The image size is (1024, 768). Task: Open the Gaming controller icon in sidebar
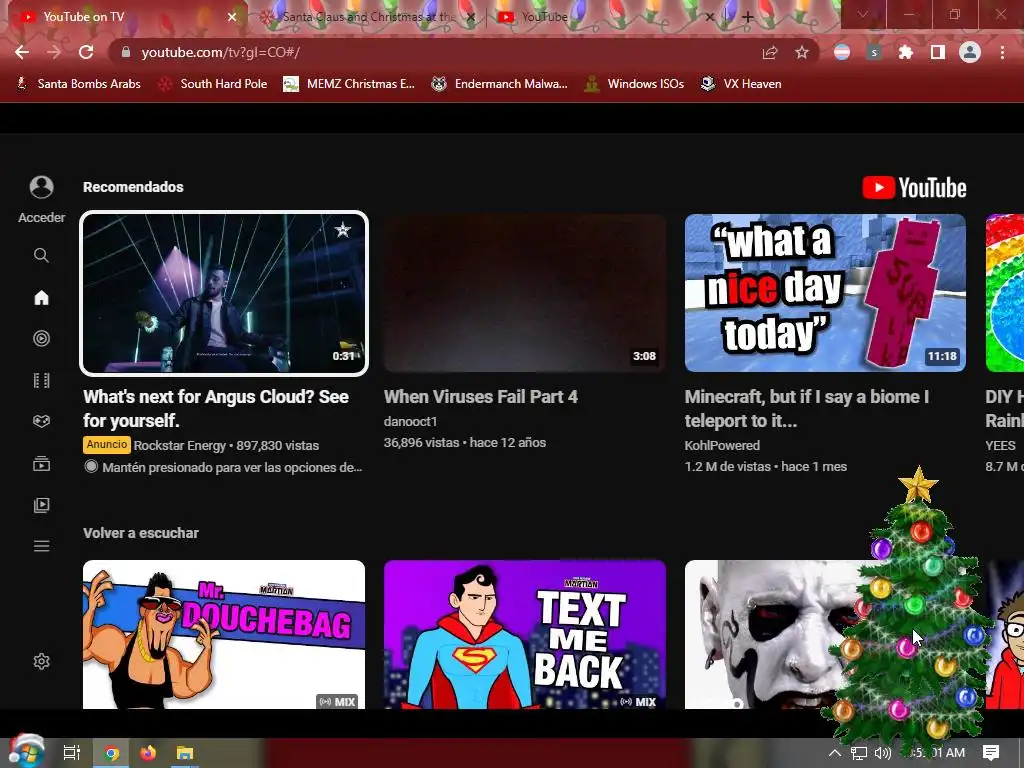41,421
